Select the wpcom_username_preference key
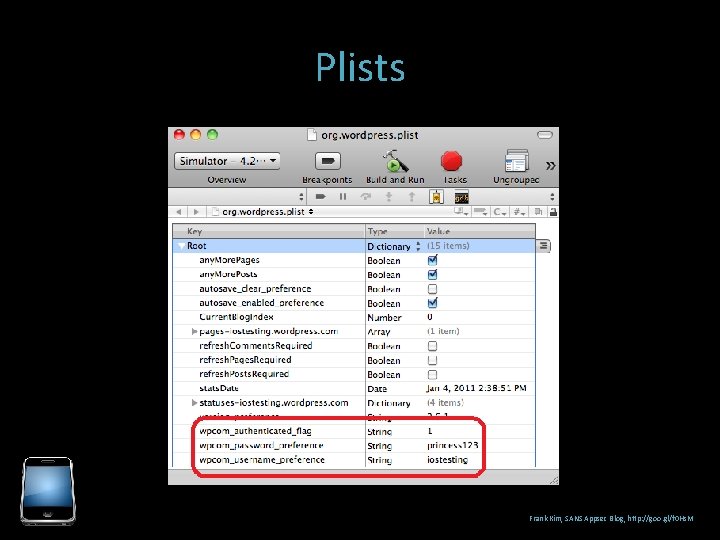 point(262,460)
